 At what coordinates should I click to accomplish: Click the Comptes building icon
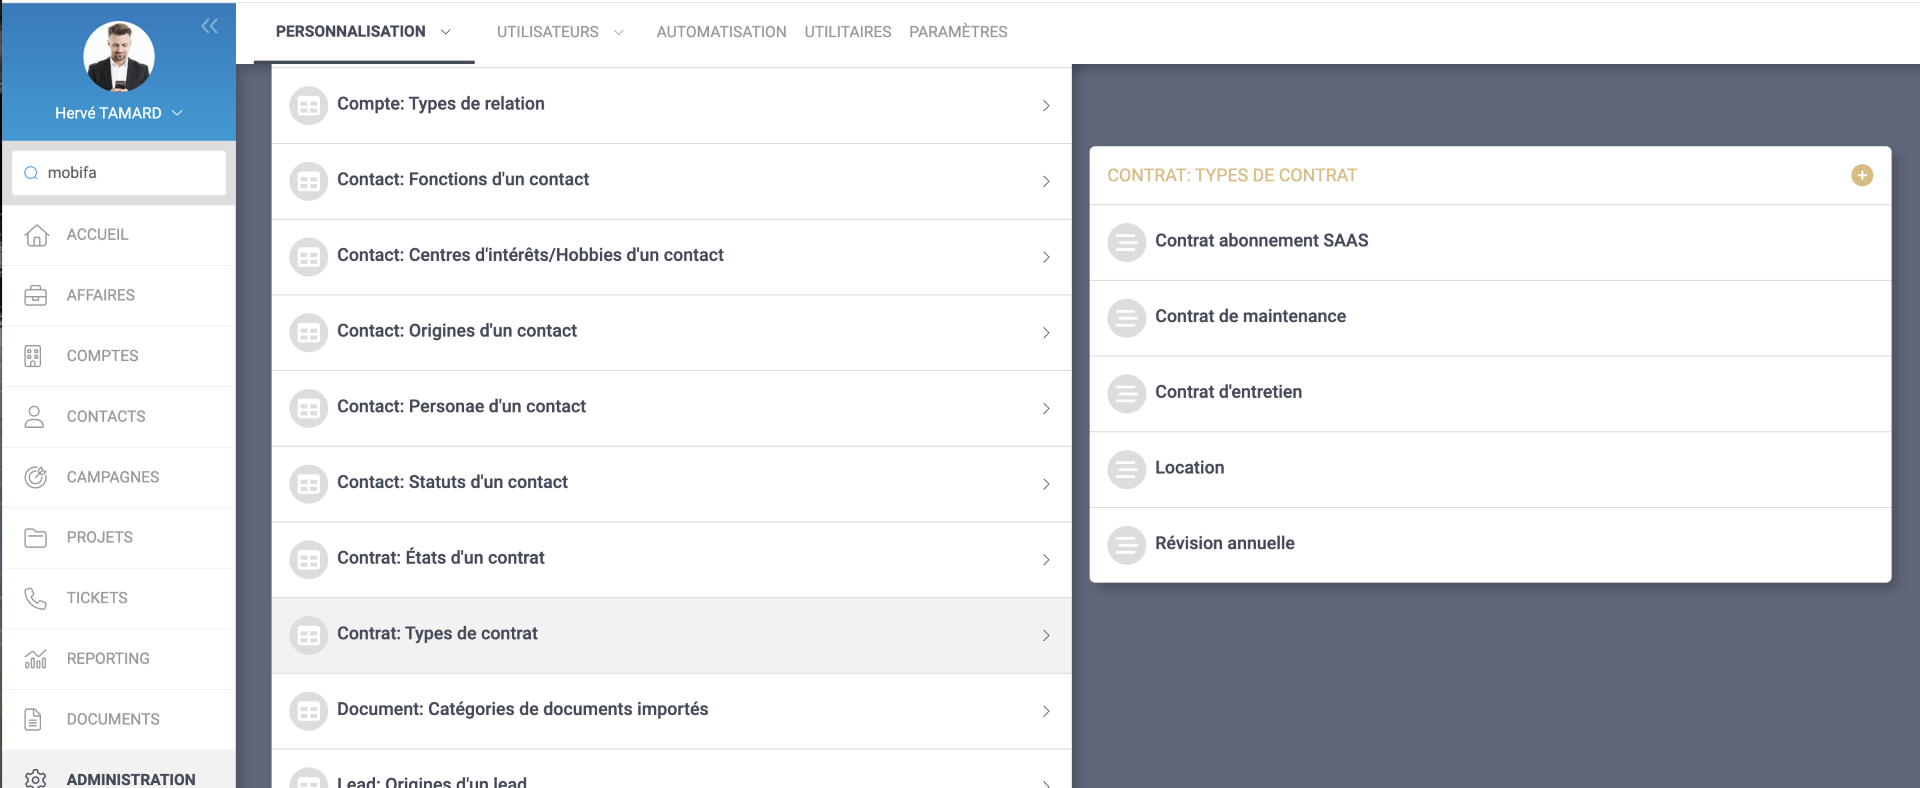(34, 356)
